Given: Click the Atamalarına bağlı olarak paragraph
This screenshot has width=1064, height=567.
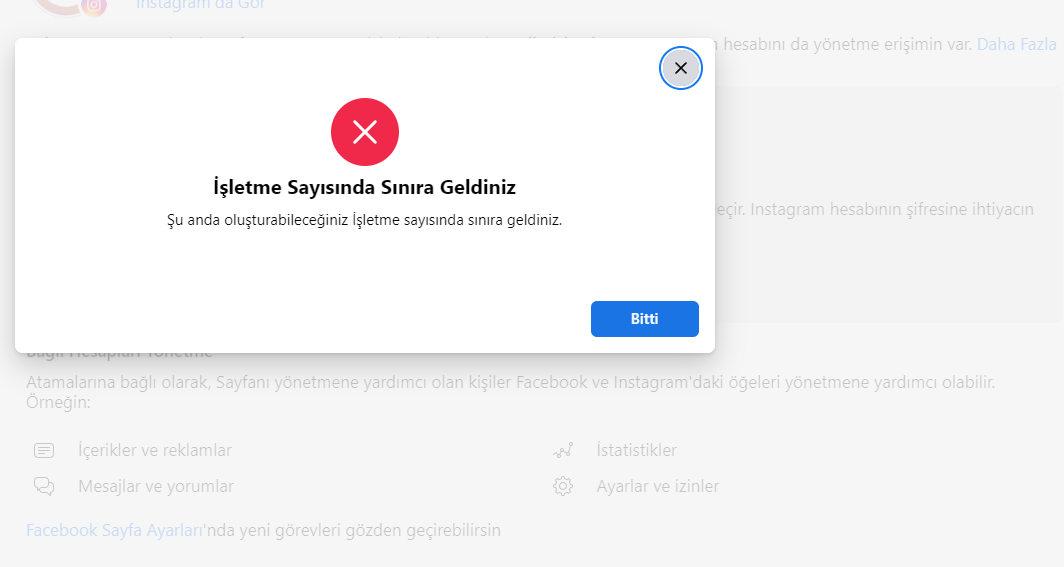Looking at the screenshot, I should 511,392.
